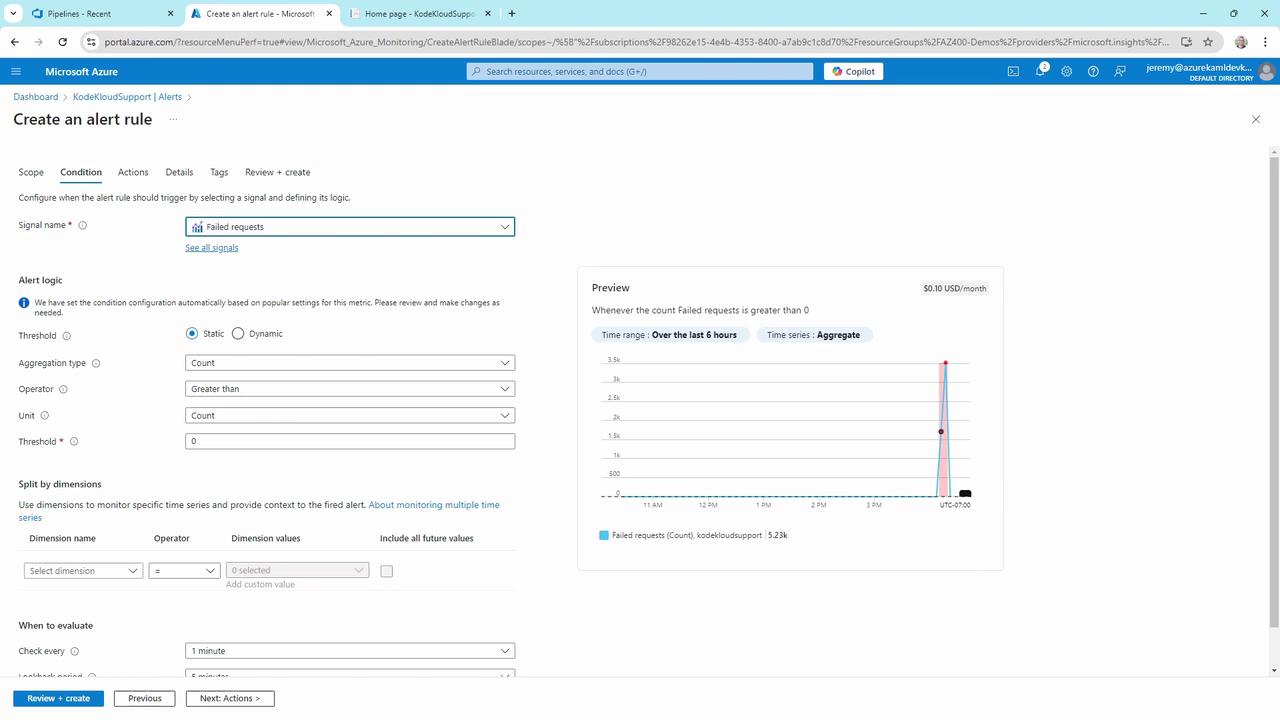1280x720 pixels.
Task: Click the KodeKloudSupport | Alerts breadcrumb
Action: point(128,97)
